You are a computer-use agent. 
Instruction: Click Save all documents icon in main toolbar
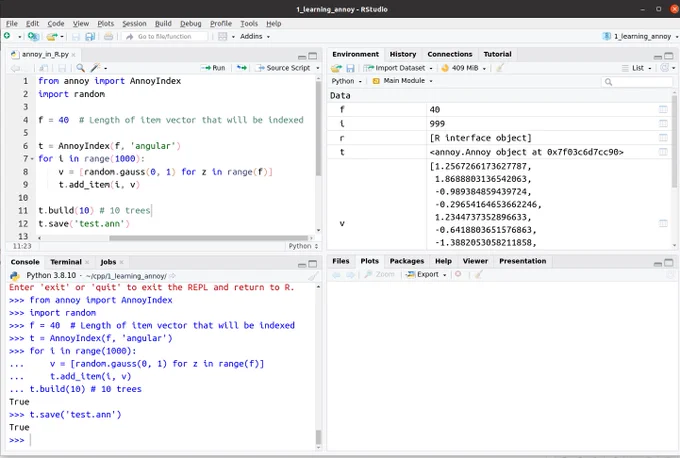click(90, 36)
